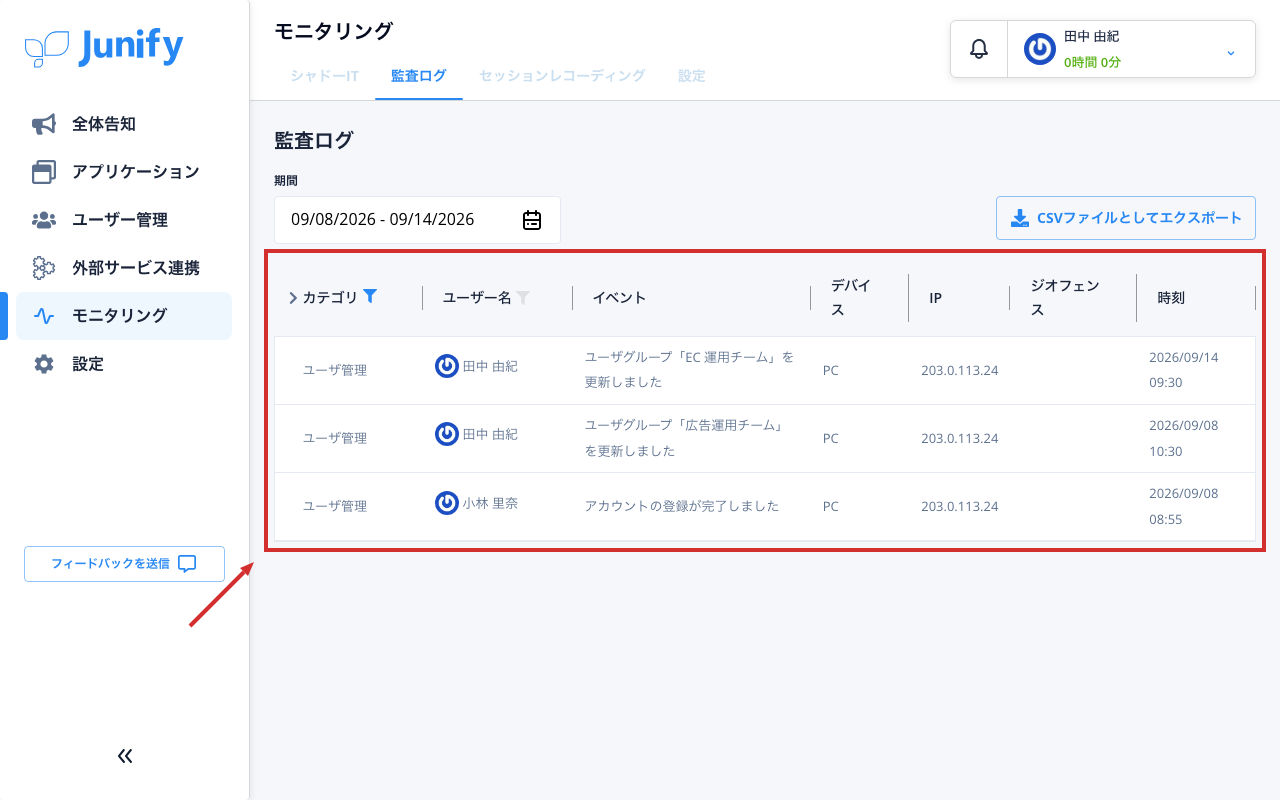This screenshot has width=1280, height=800.
Task: Click 0時間 0分 status text
Action: 1092,62
